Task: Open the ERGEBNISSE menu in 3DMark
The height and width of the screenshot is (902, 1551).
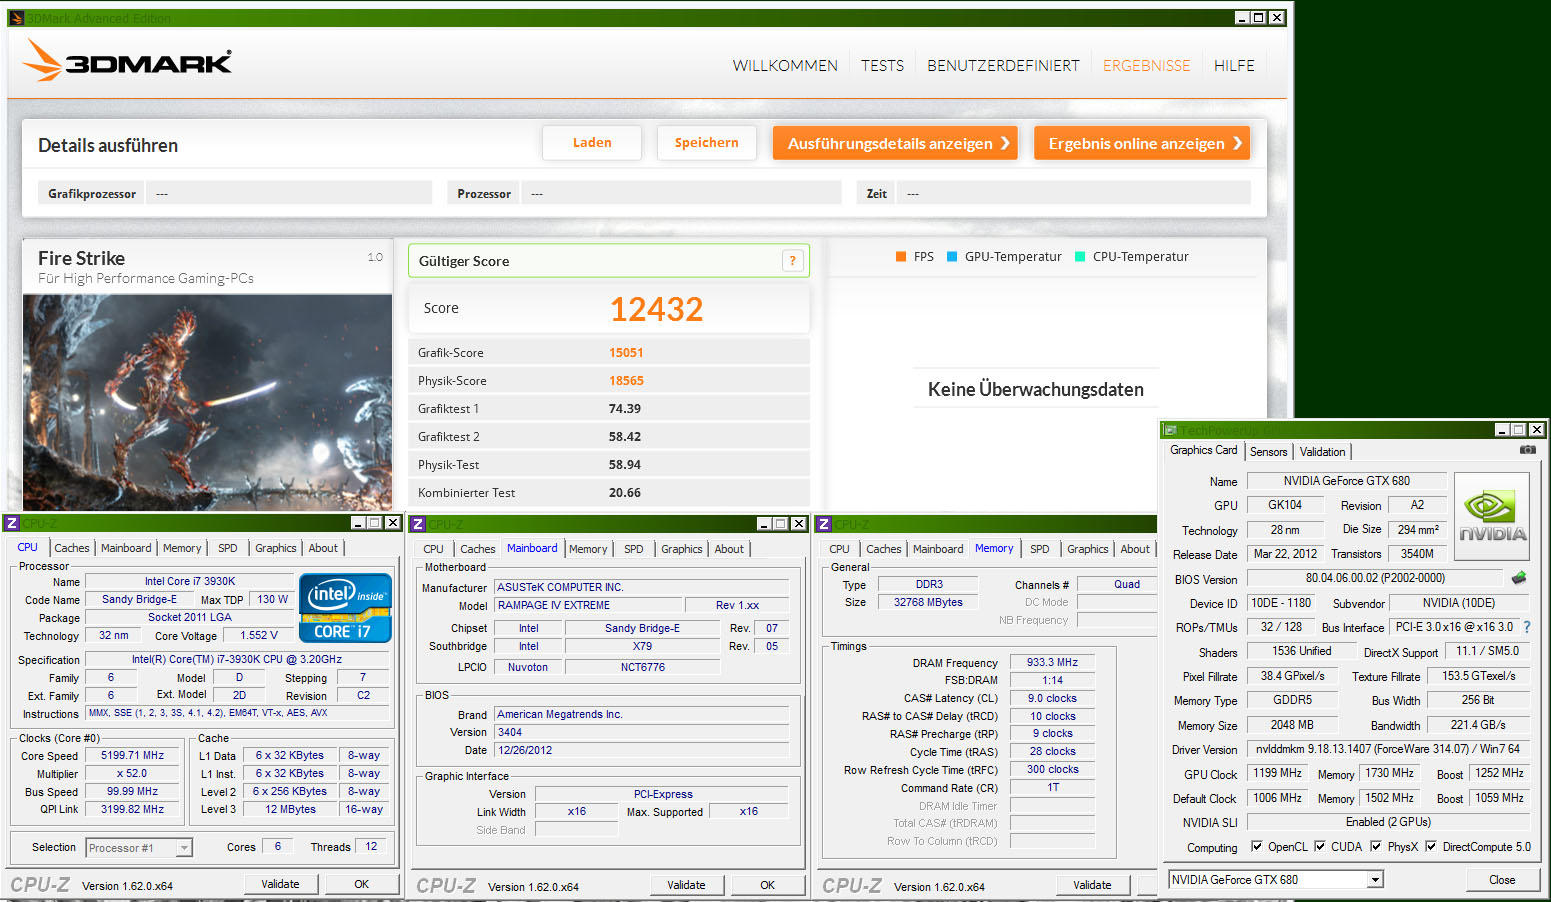Action: (x=1146, y=65)
